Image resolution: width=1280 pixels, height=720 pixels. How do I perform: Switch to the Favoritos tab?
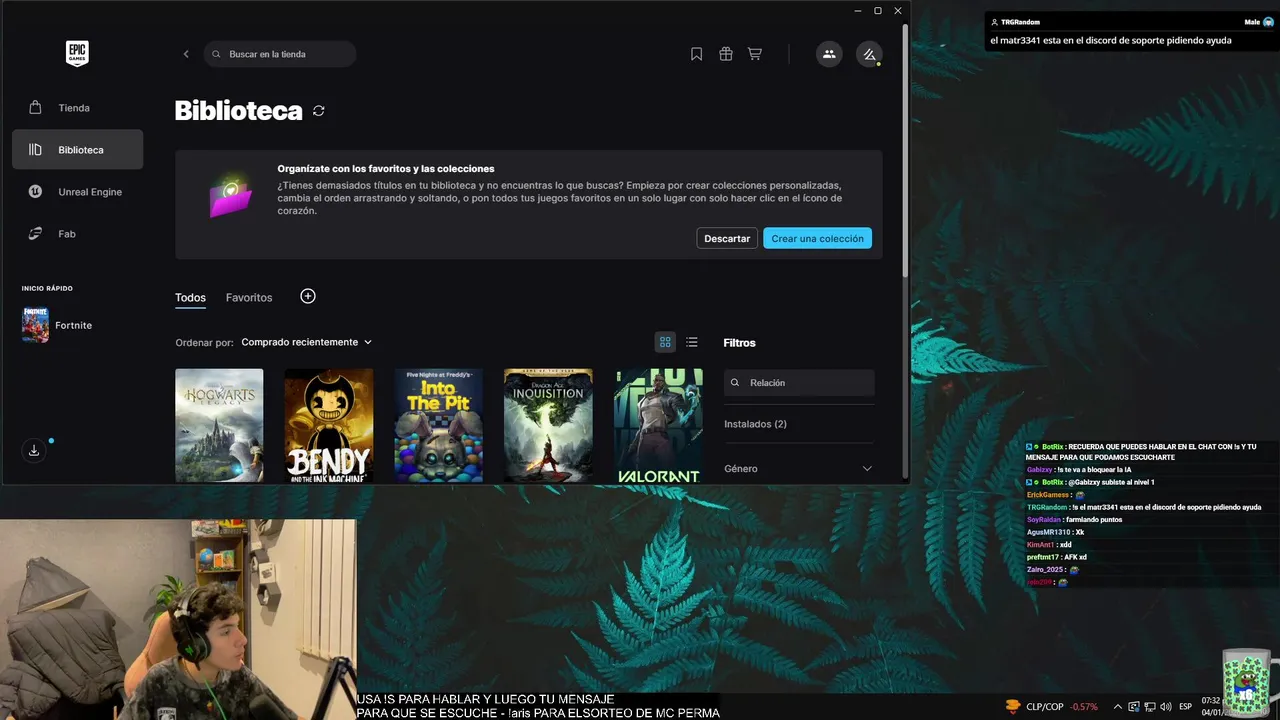(249, 297)
